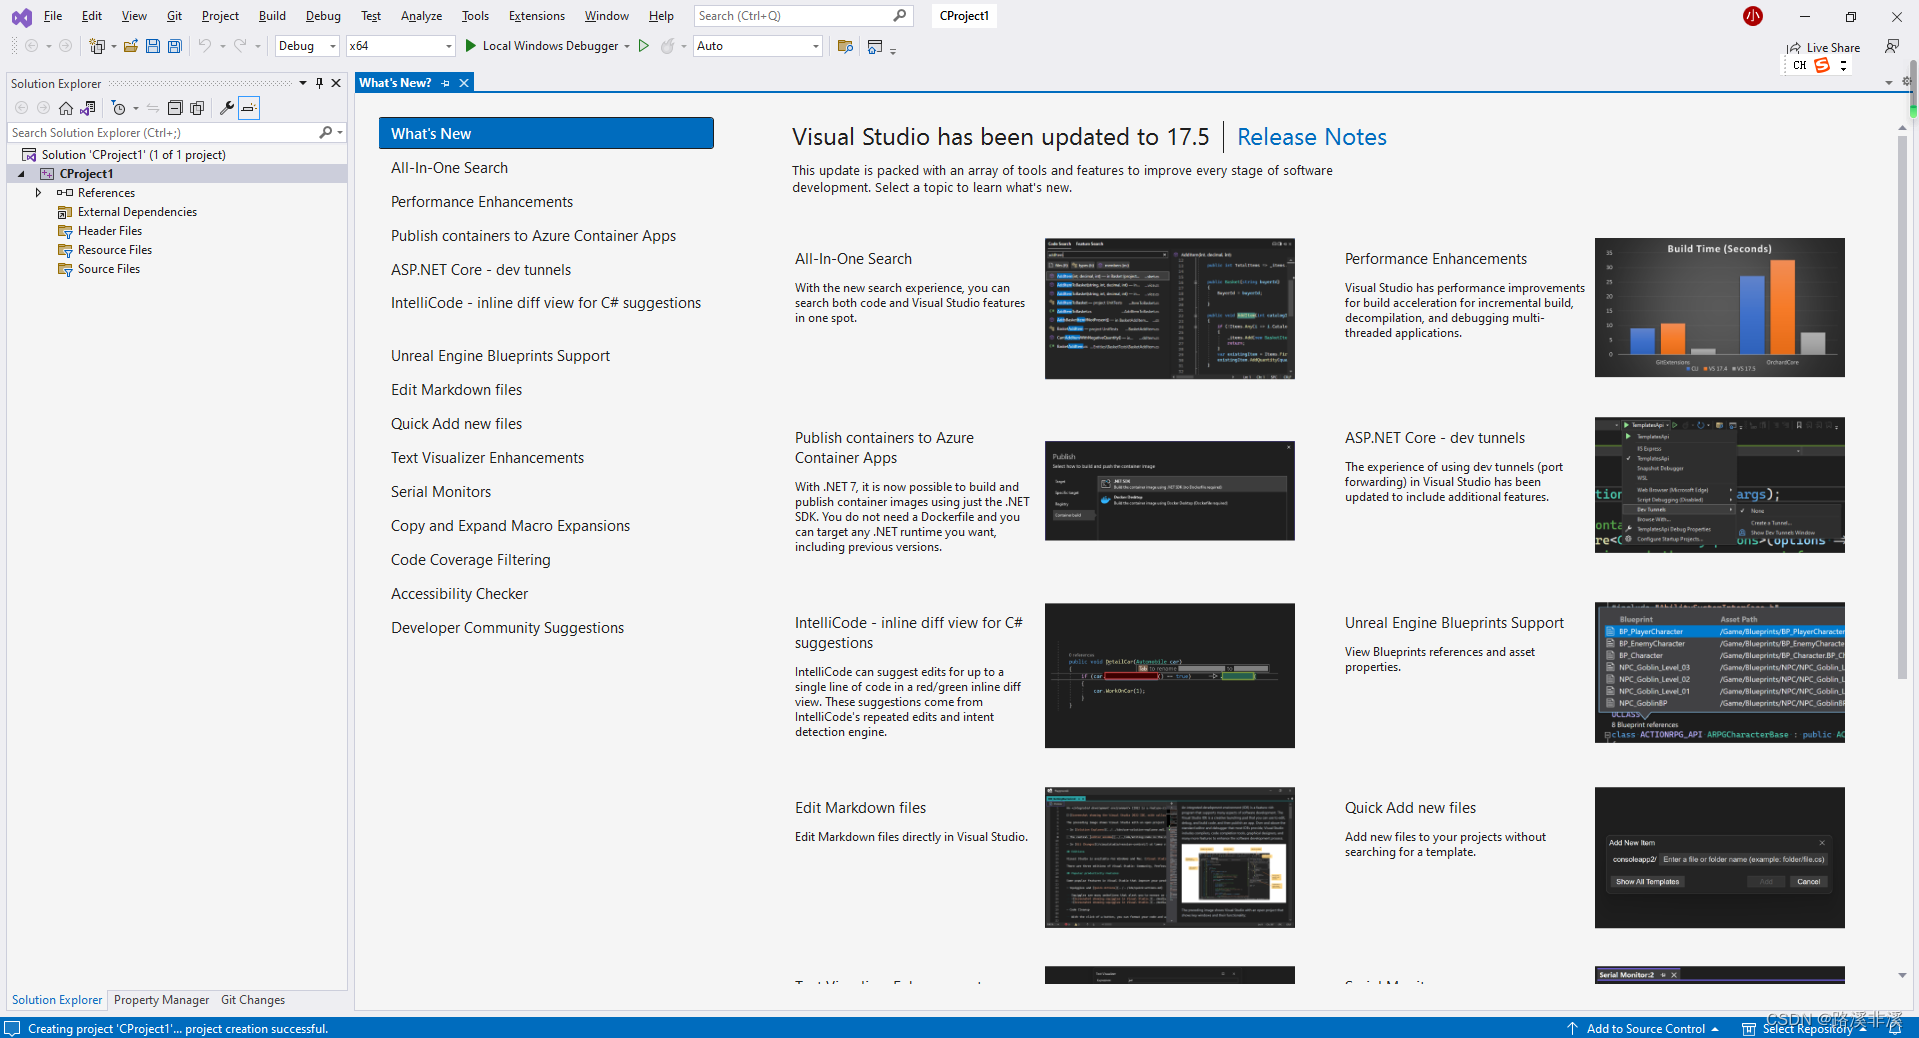Toggle Preview Selected Items icon
This screenshot has width=1919, height=1038.
click(249, 108)
